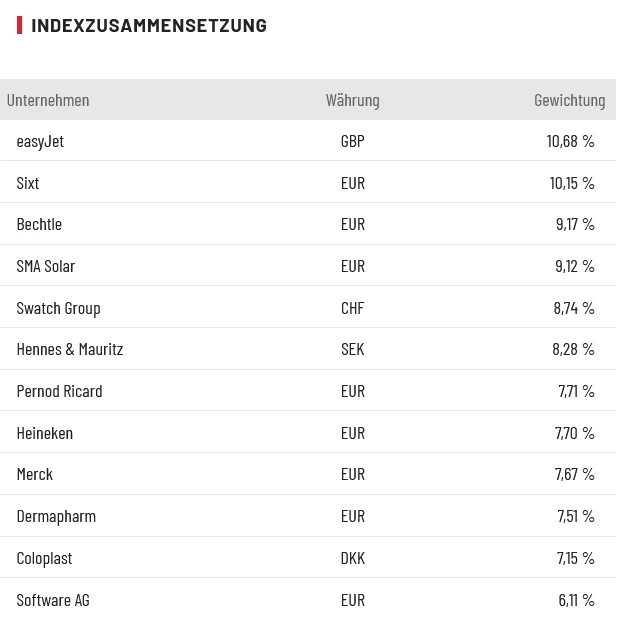Image resolution: width=618 pixels, height=627 pixels.
Task: Open the Coloplast company row
Action: point(44,558)
